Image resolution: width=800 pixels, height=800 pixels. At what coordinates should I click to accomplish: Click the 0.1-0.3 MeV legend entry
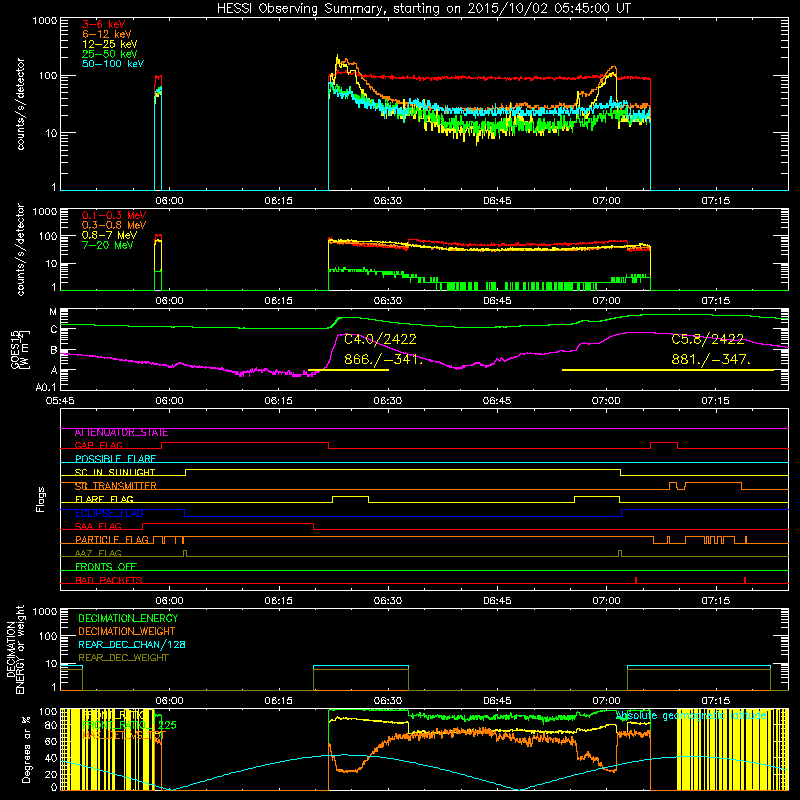(x=114, y=215)
